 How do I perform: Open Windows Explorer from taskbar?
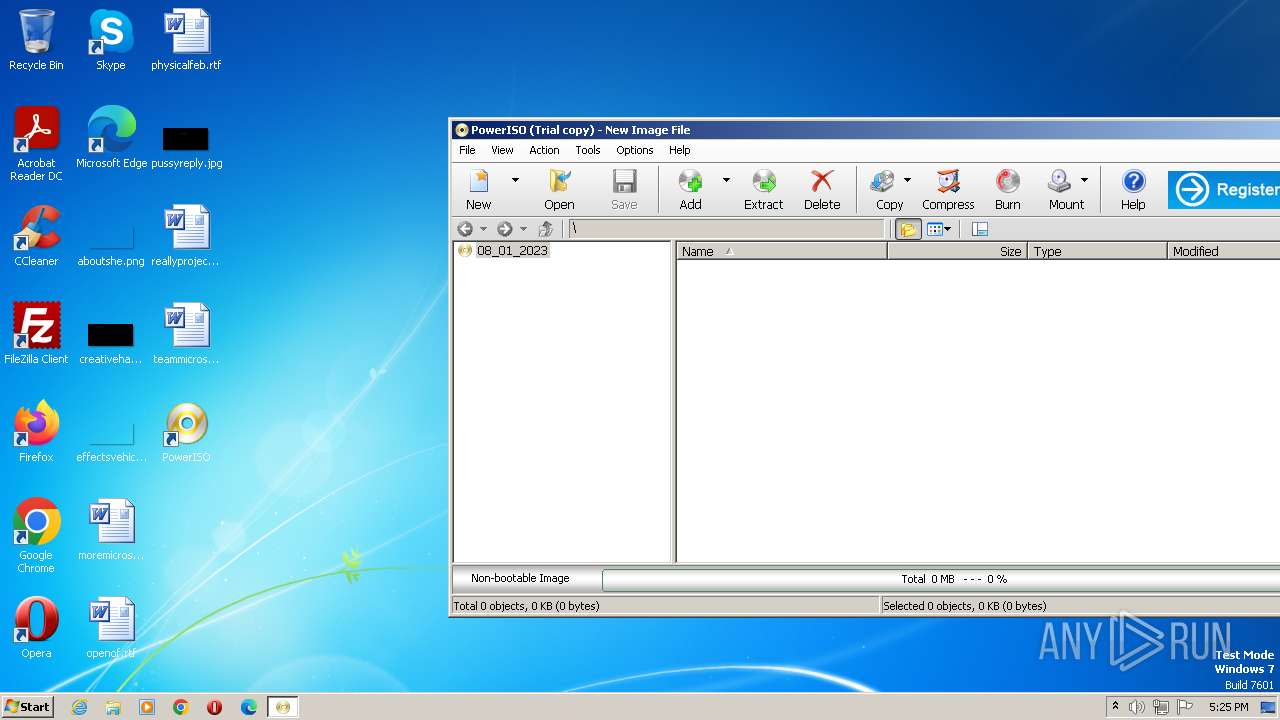click(113, 707)
